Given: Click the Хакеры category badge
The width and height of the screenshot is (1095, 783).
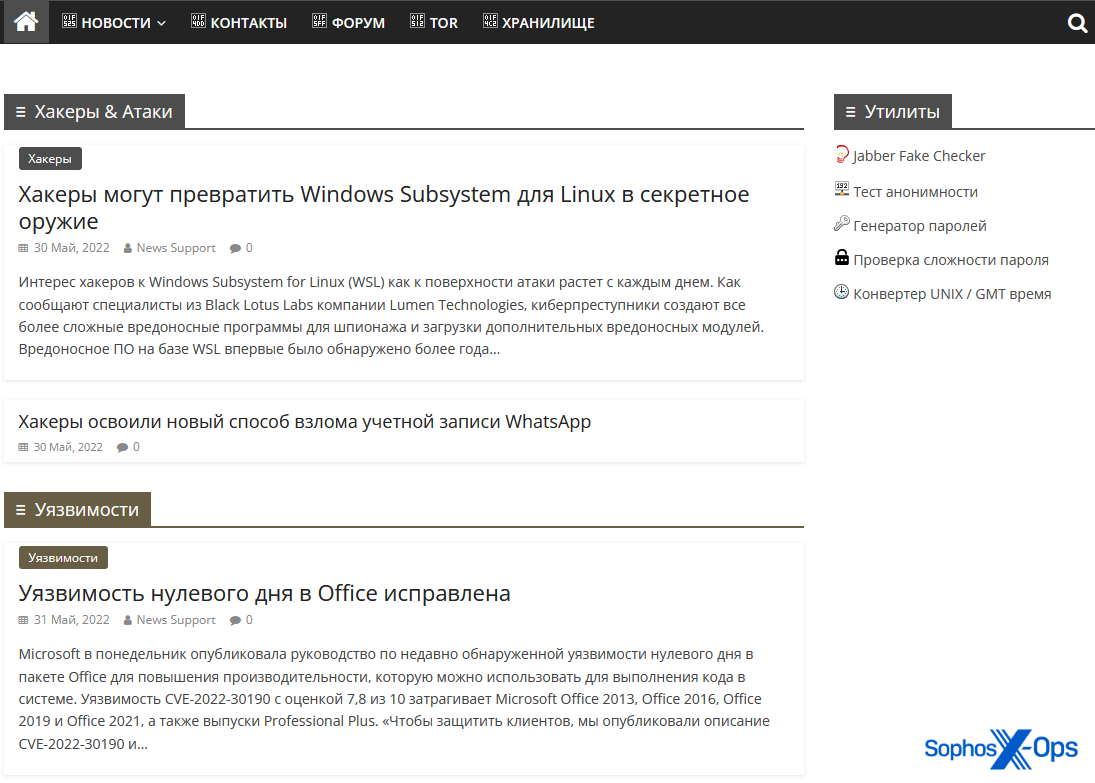Looking at the screenshot, I should (x=49, y=158).
